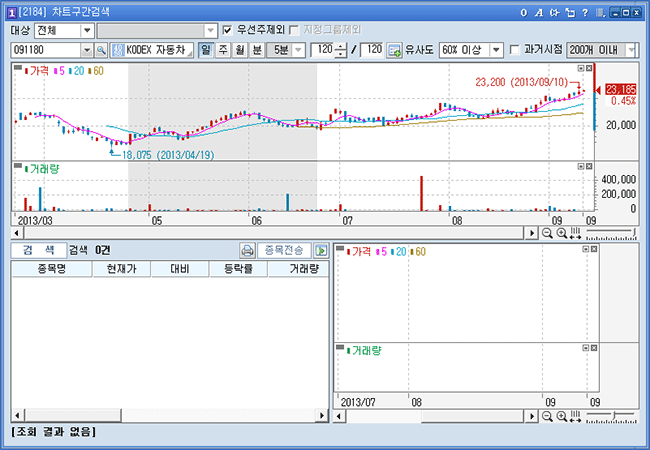Image resolution: width=650 pixels, height=450 pixels.
Task: Zoom in the lower-right comparison chart
Action: (x=562, y=416)
